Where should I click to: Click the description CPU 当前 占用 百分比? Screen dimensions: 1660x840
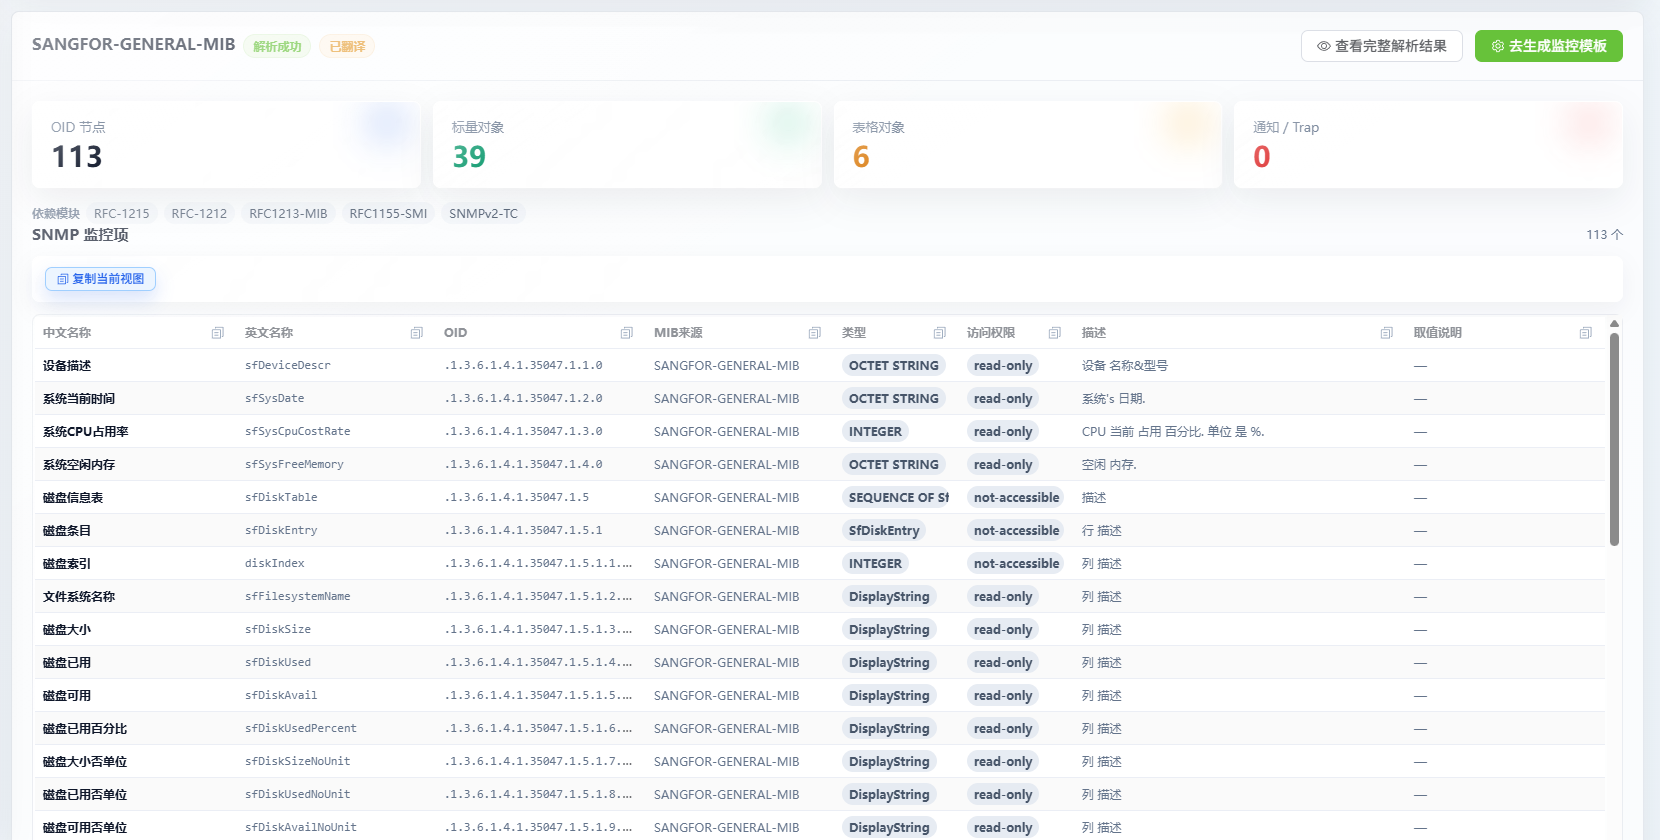(x=1173, y=432)
